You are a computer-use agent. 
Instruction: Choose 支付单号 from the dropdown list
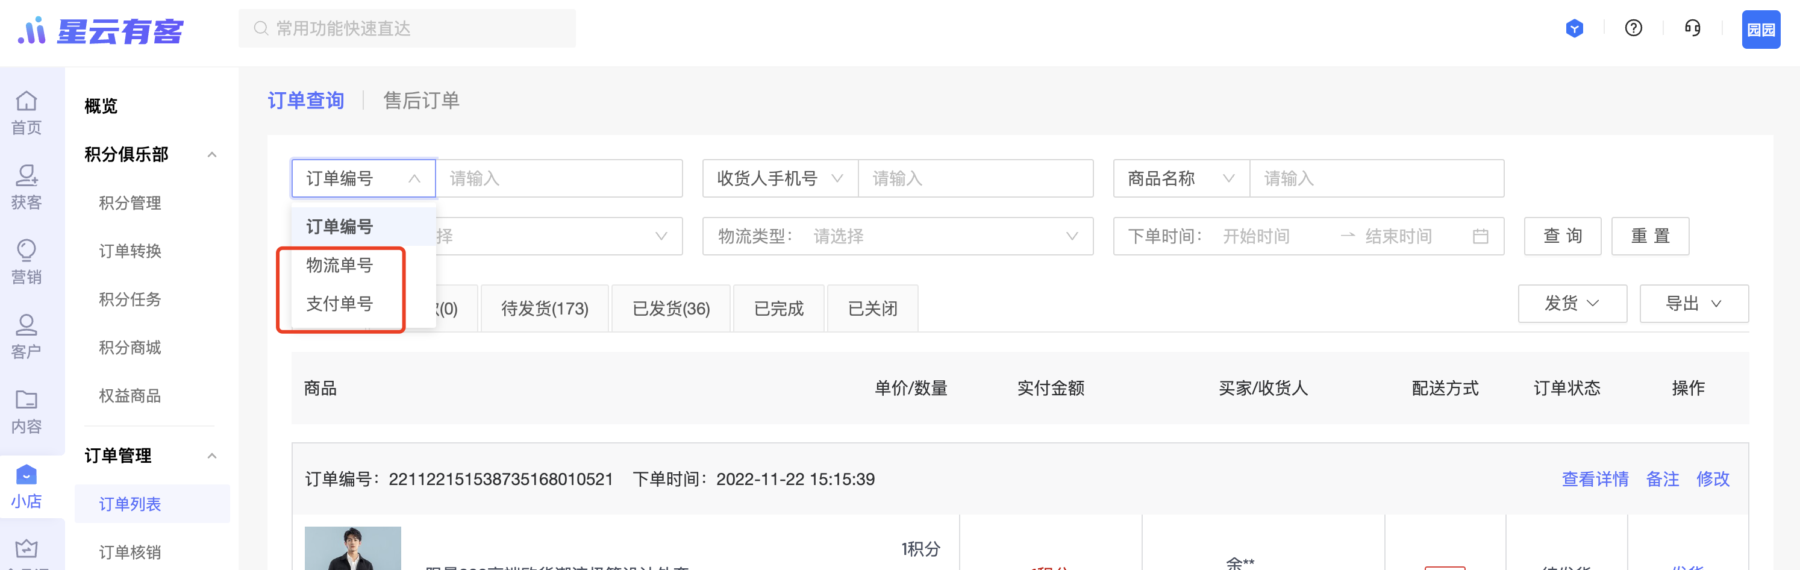coord(364,303)
